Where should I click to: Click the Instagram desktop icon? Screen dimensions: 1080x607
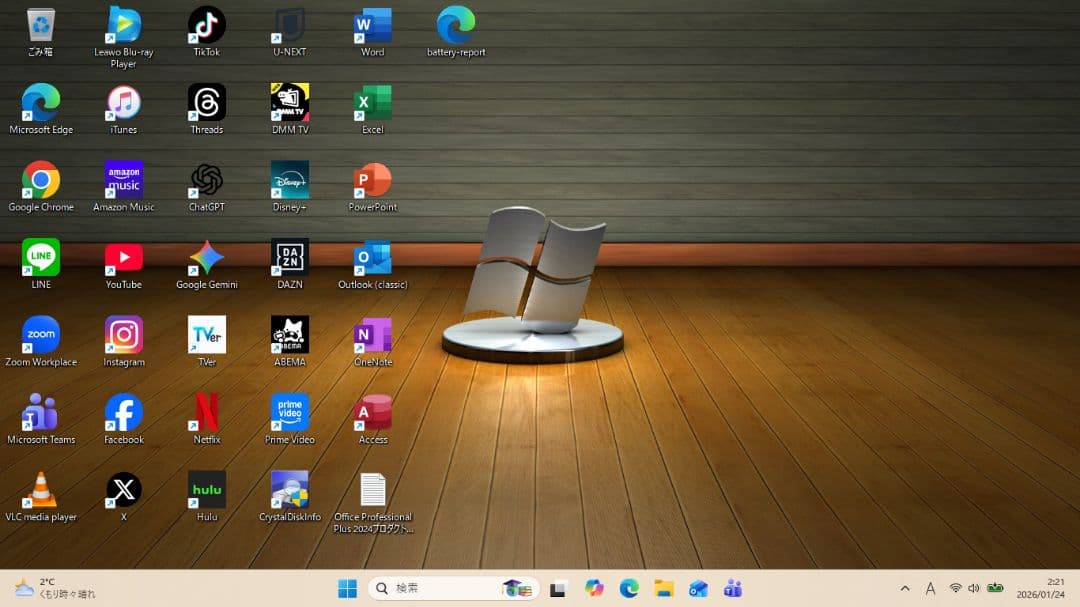124,336
